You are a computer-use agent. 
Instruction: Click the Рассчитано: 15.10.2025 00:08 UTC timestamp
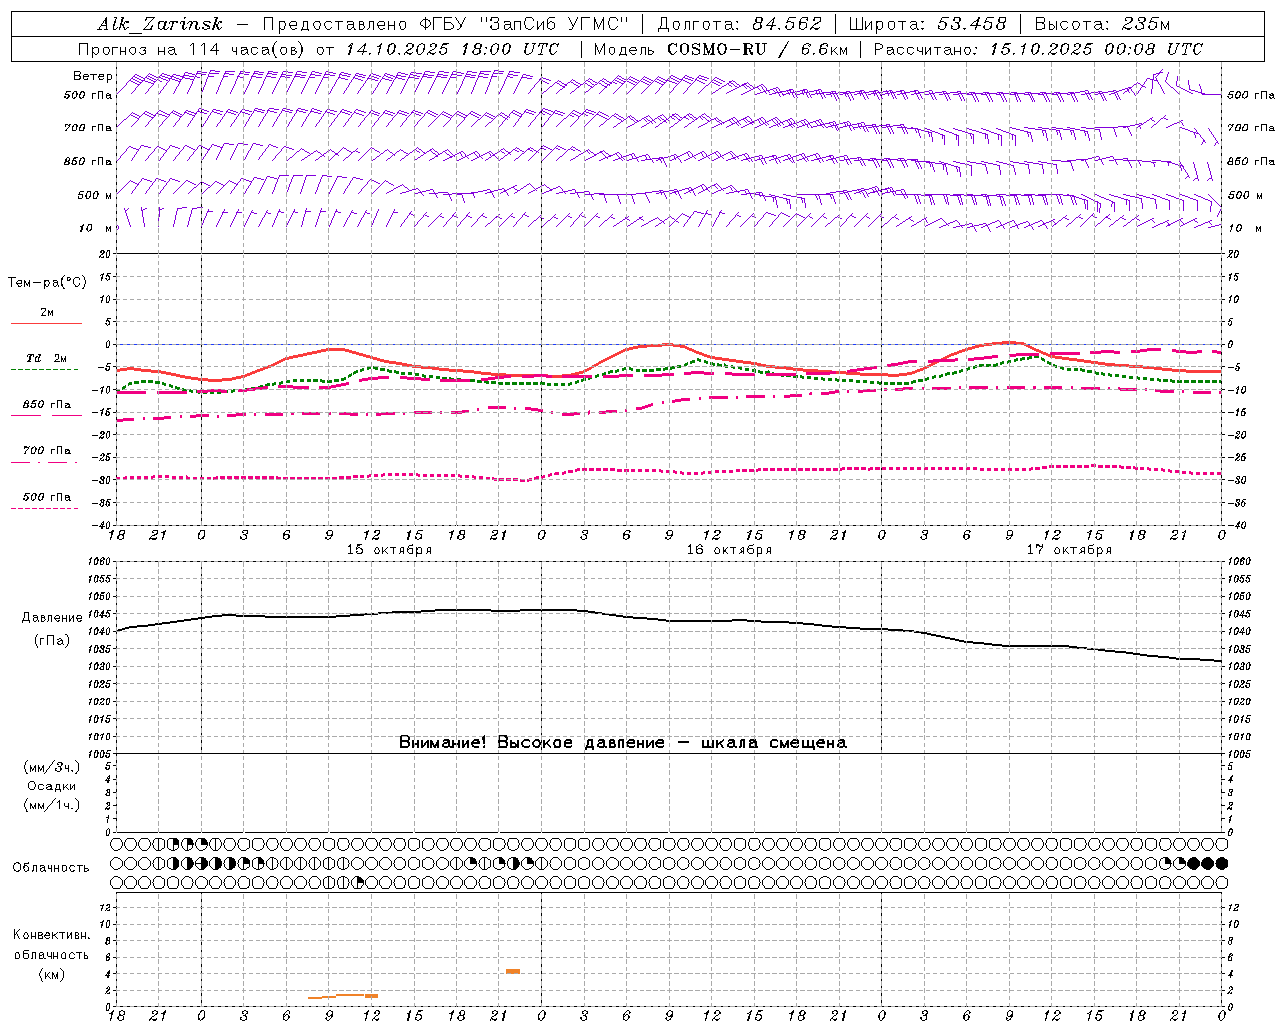click(1038, 49)
